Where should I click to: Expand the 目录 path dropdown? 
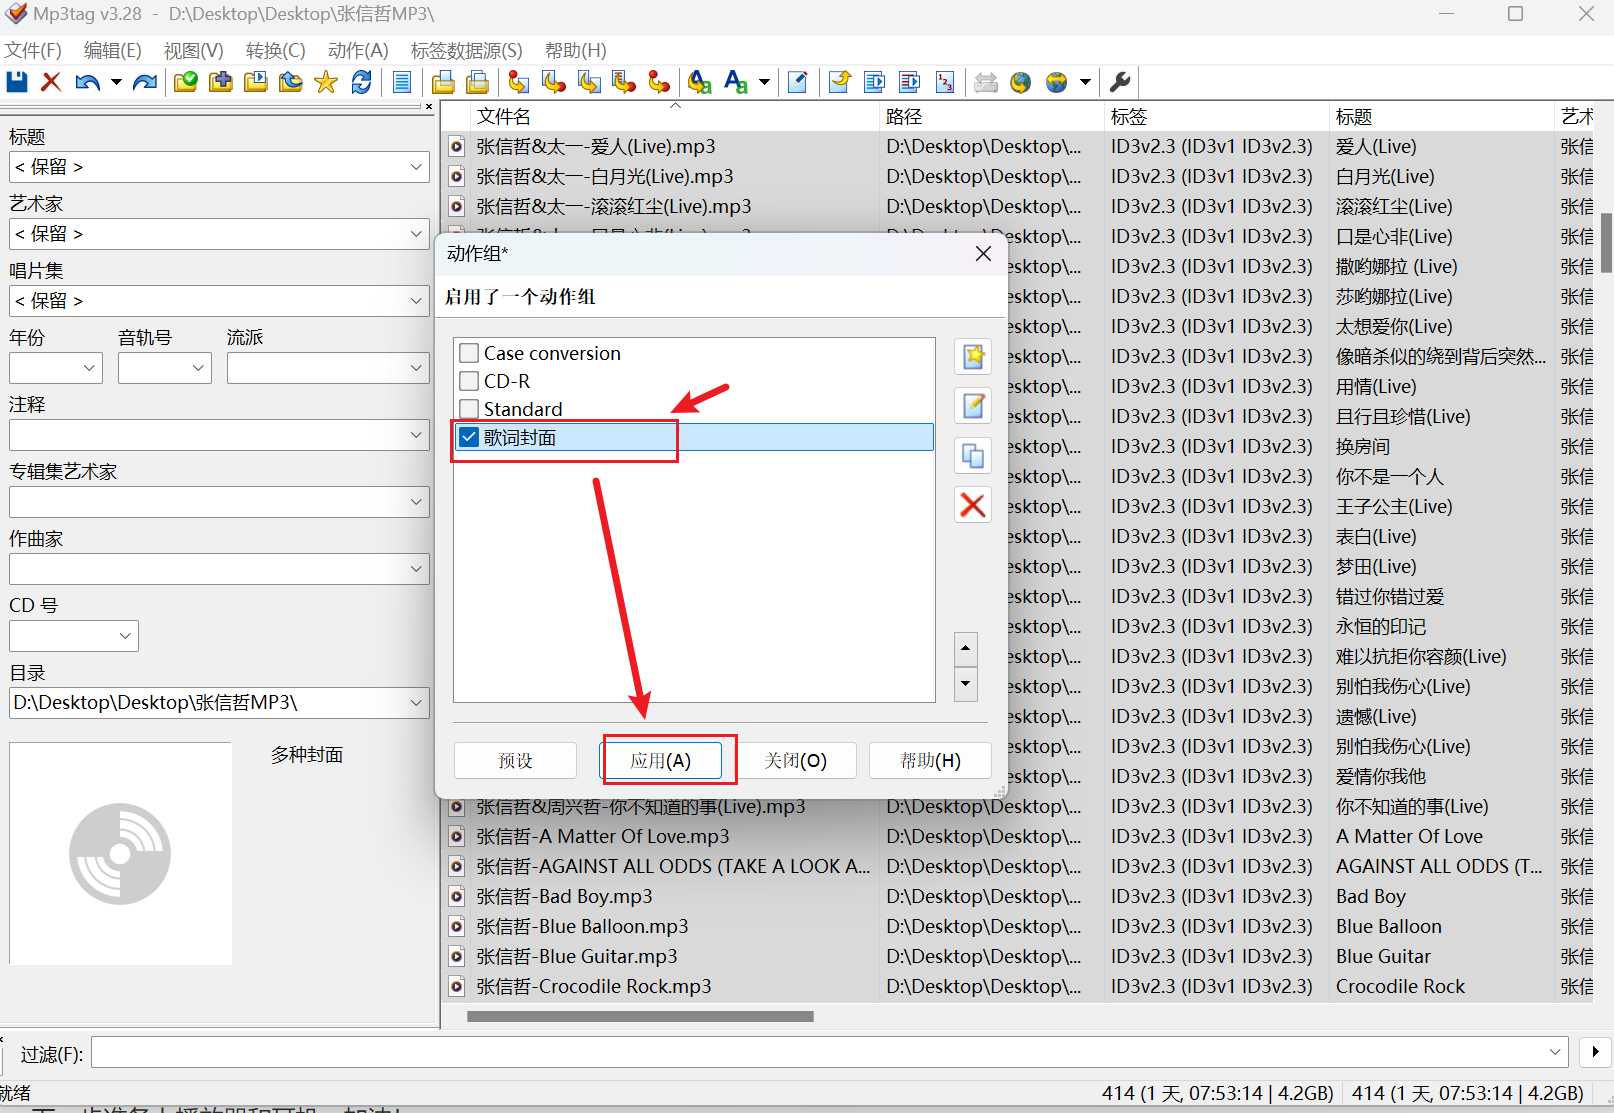[x=416, y=703]
